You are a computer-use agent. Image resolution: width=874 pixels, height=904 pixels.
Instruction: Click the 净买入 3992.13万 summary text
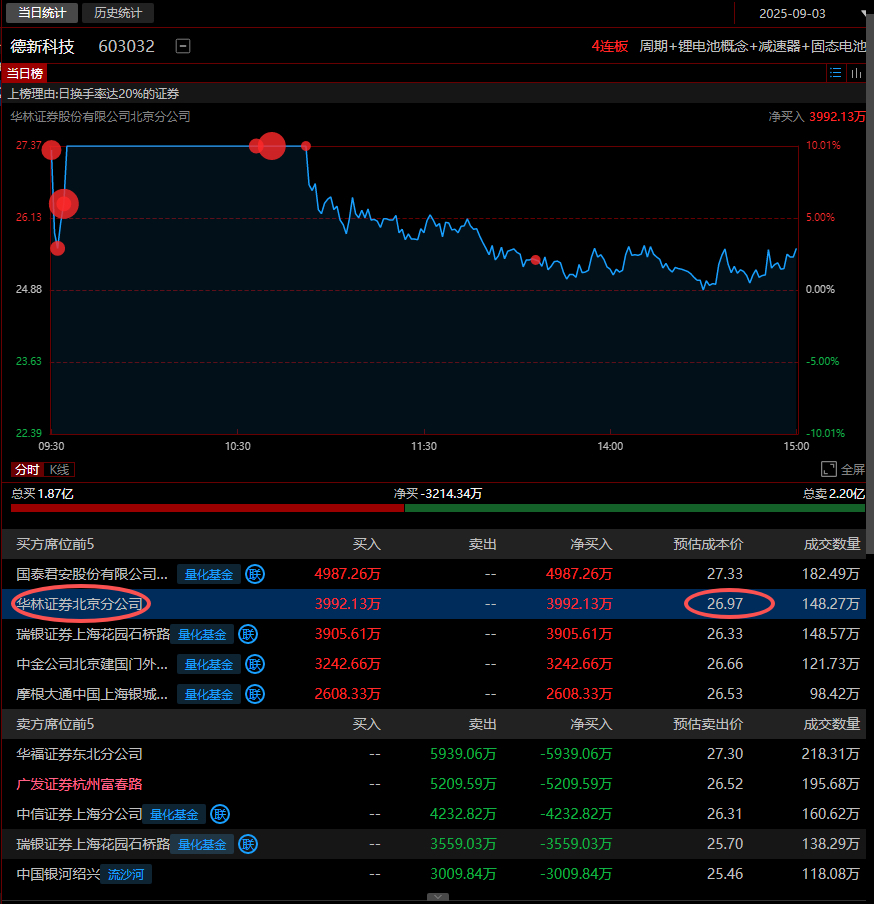point(817,116)
